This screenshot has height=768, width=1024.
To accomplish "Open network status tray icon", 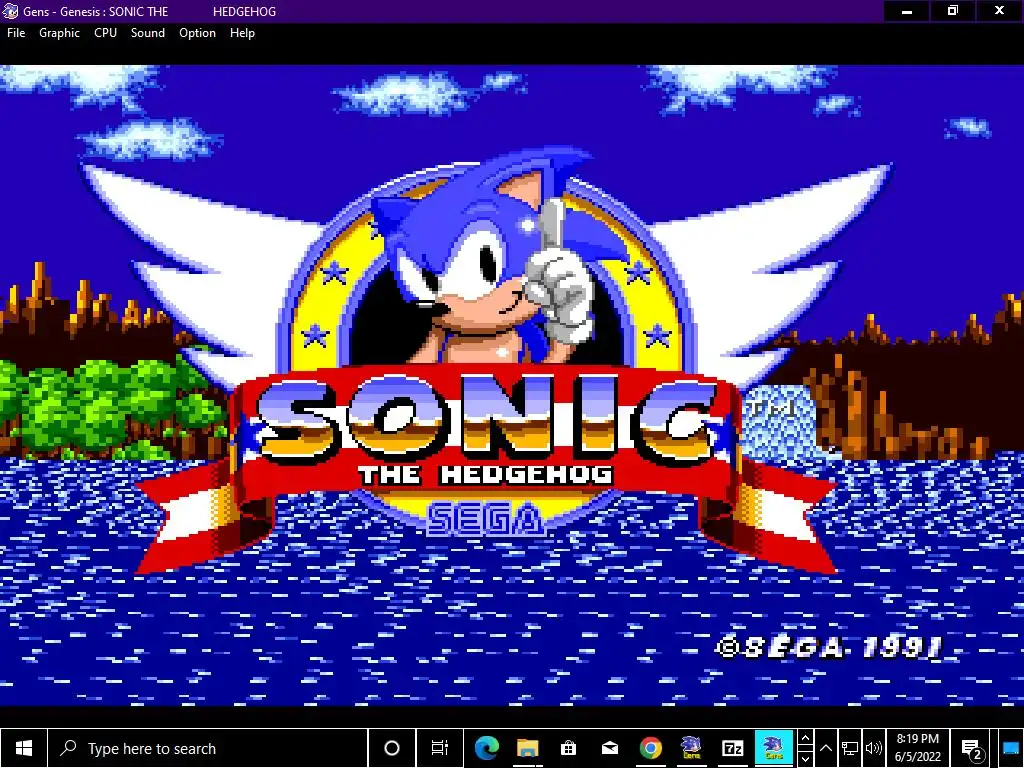I will pyautogui.click(x=850, y=748).
